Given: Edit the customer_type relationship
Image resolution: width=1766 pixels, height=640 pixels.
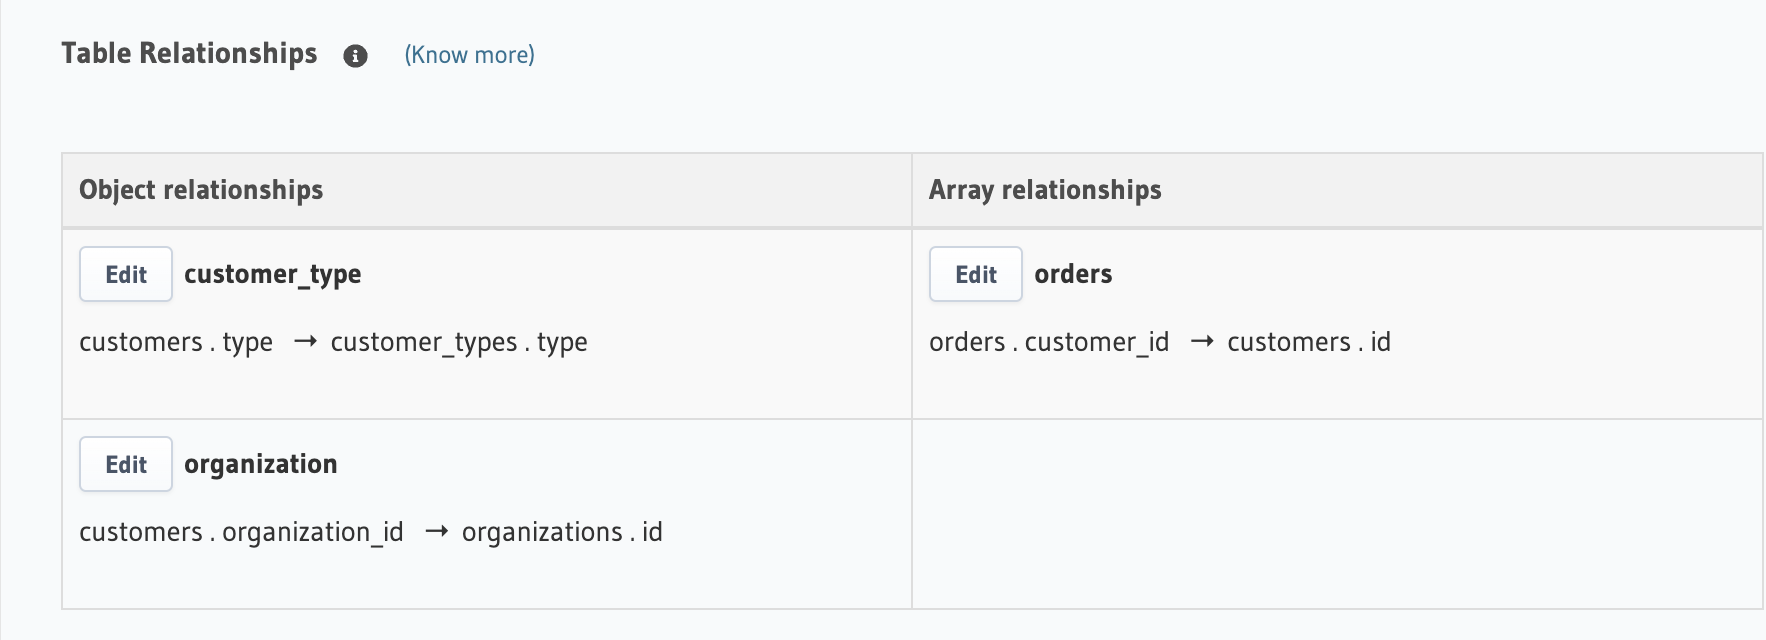Looking at the screenshot, I should coord(126,274).
